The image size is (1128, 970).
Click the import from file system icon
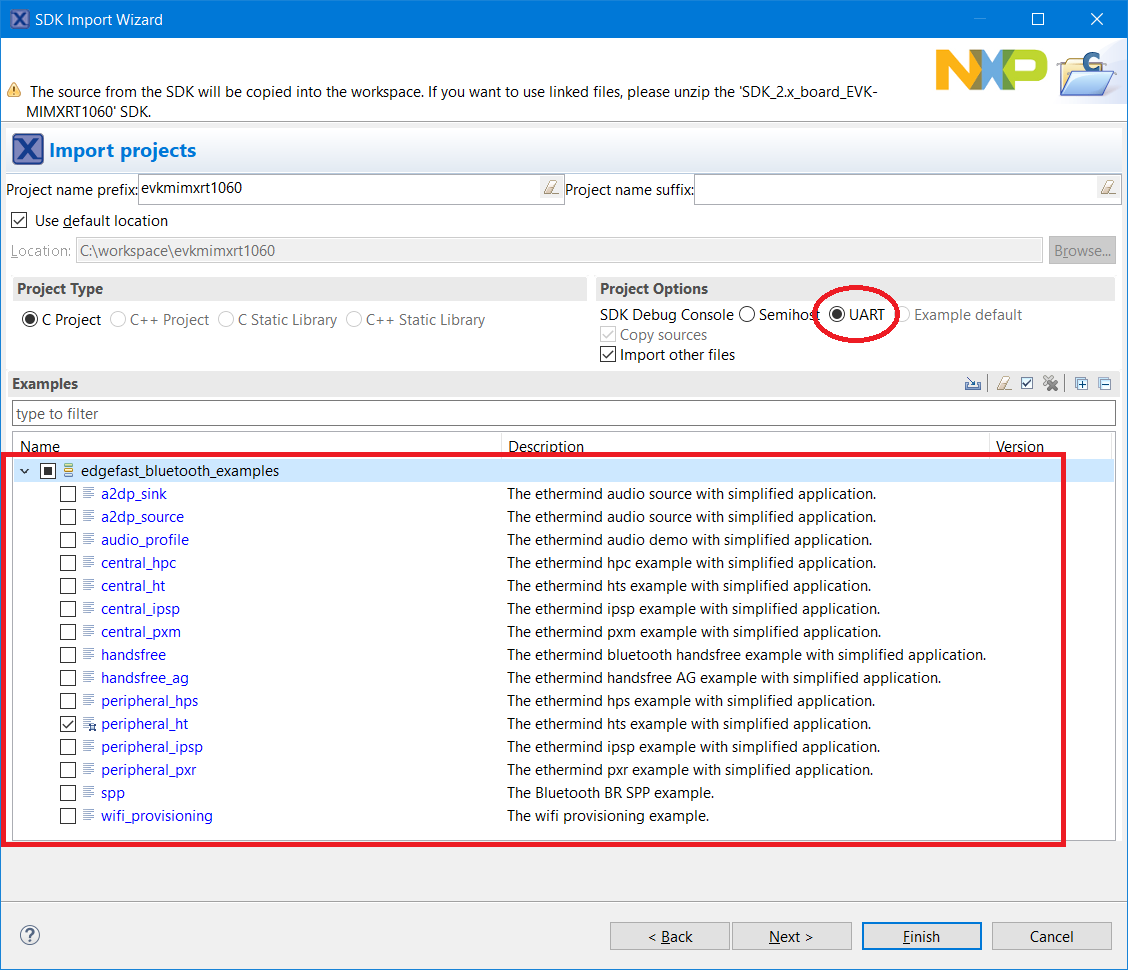(972, 384)
